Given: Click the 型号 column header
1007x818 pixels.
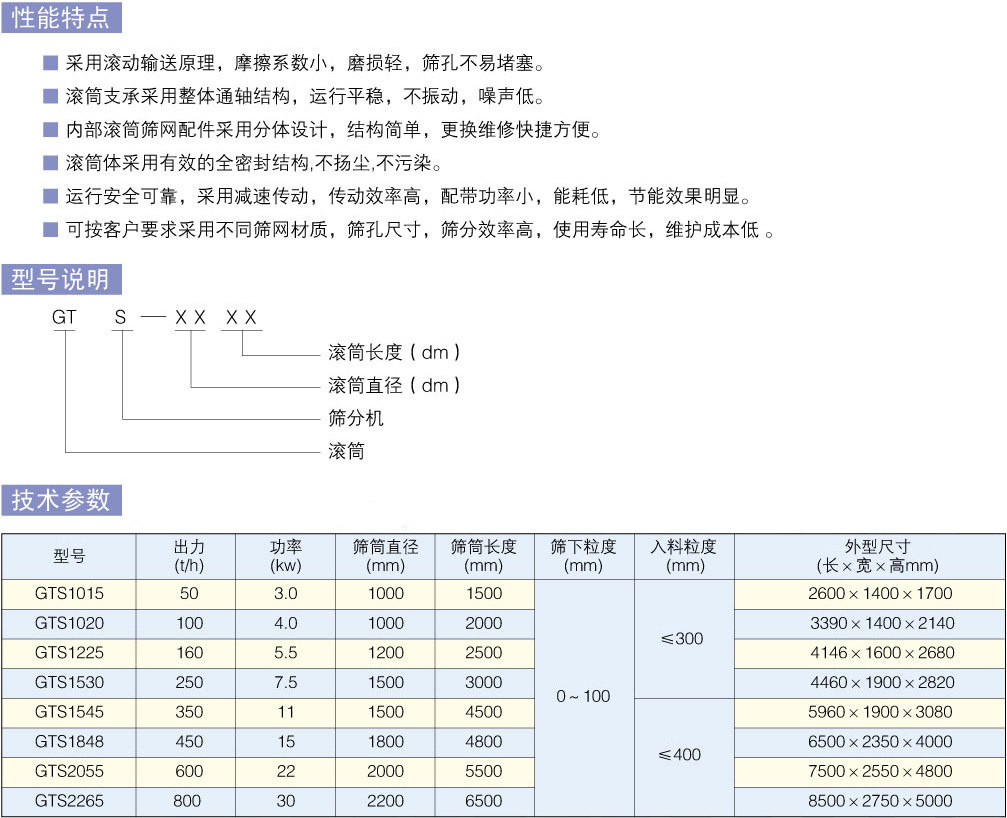Looking at the screenshot, I should pyautogui.click(x=69, y=556).
